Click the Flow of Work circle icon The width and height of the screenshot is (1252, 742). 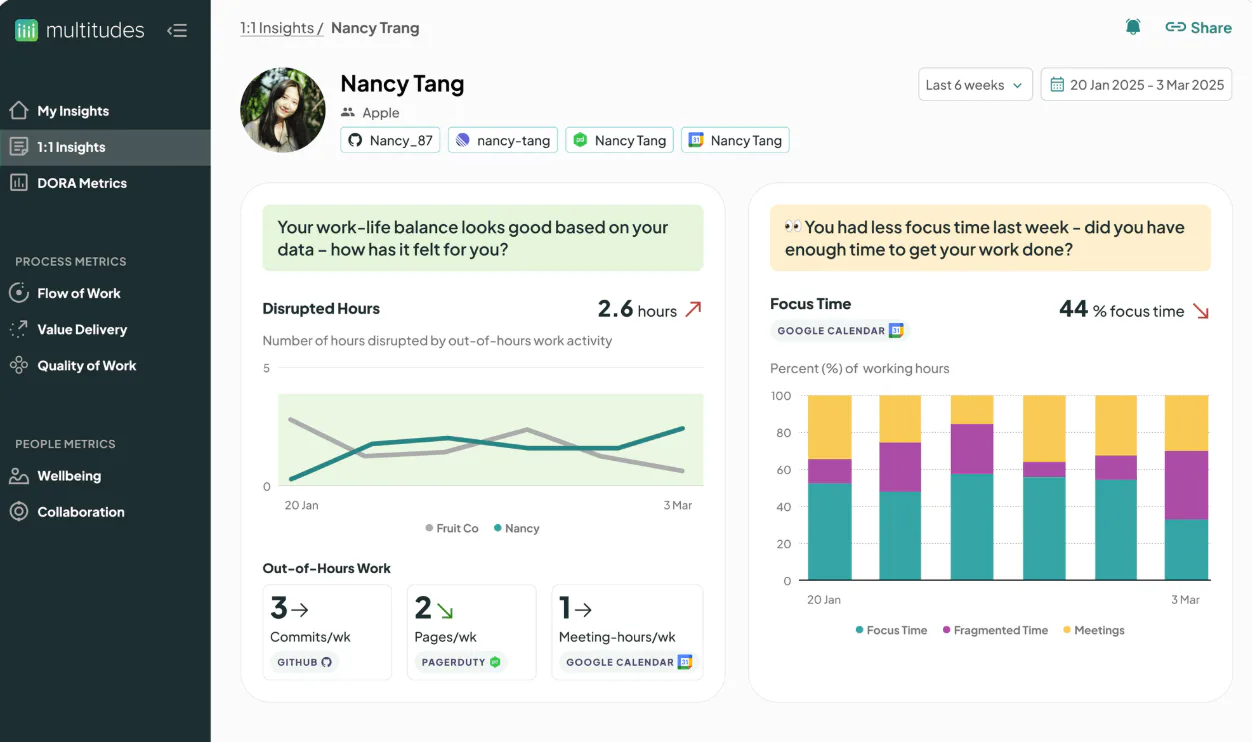(x=18, y=293)
